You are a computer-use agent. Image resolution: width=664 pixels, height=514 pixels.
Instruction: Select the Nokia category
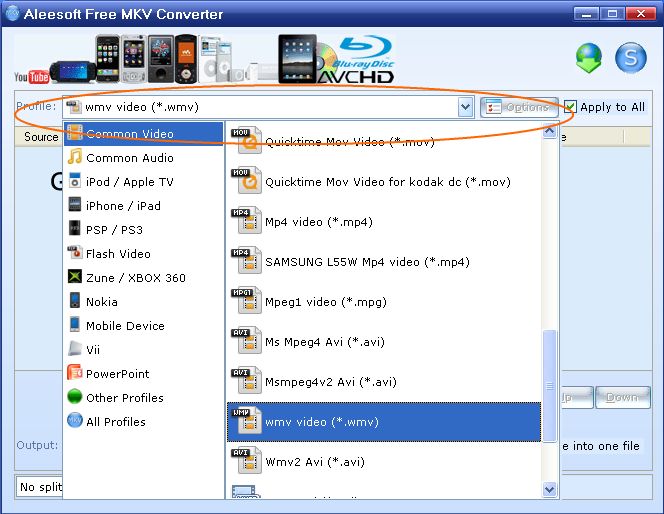coord(144,301)
